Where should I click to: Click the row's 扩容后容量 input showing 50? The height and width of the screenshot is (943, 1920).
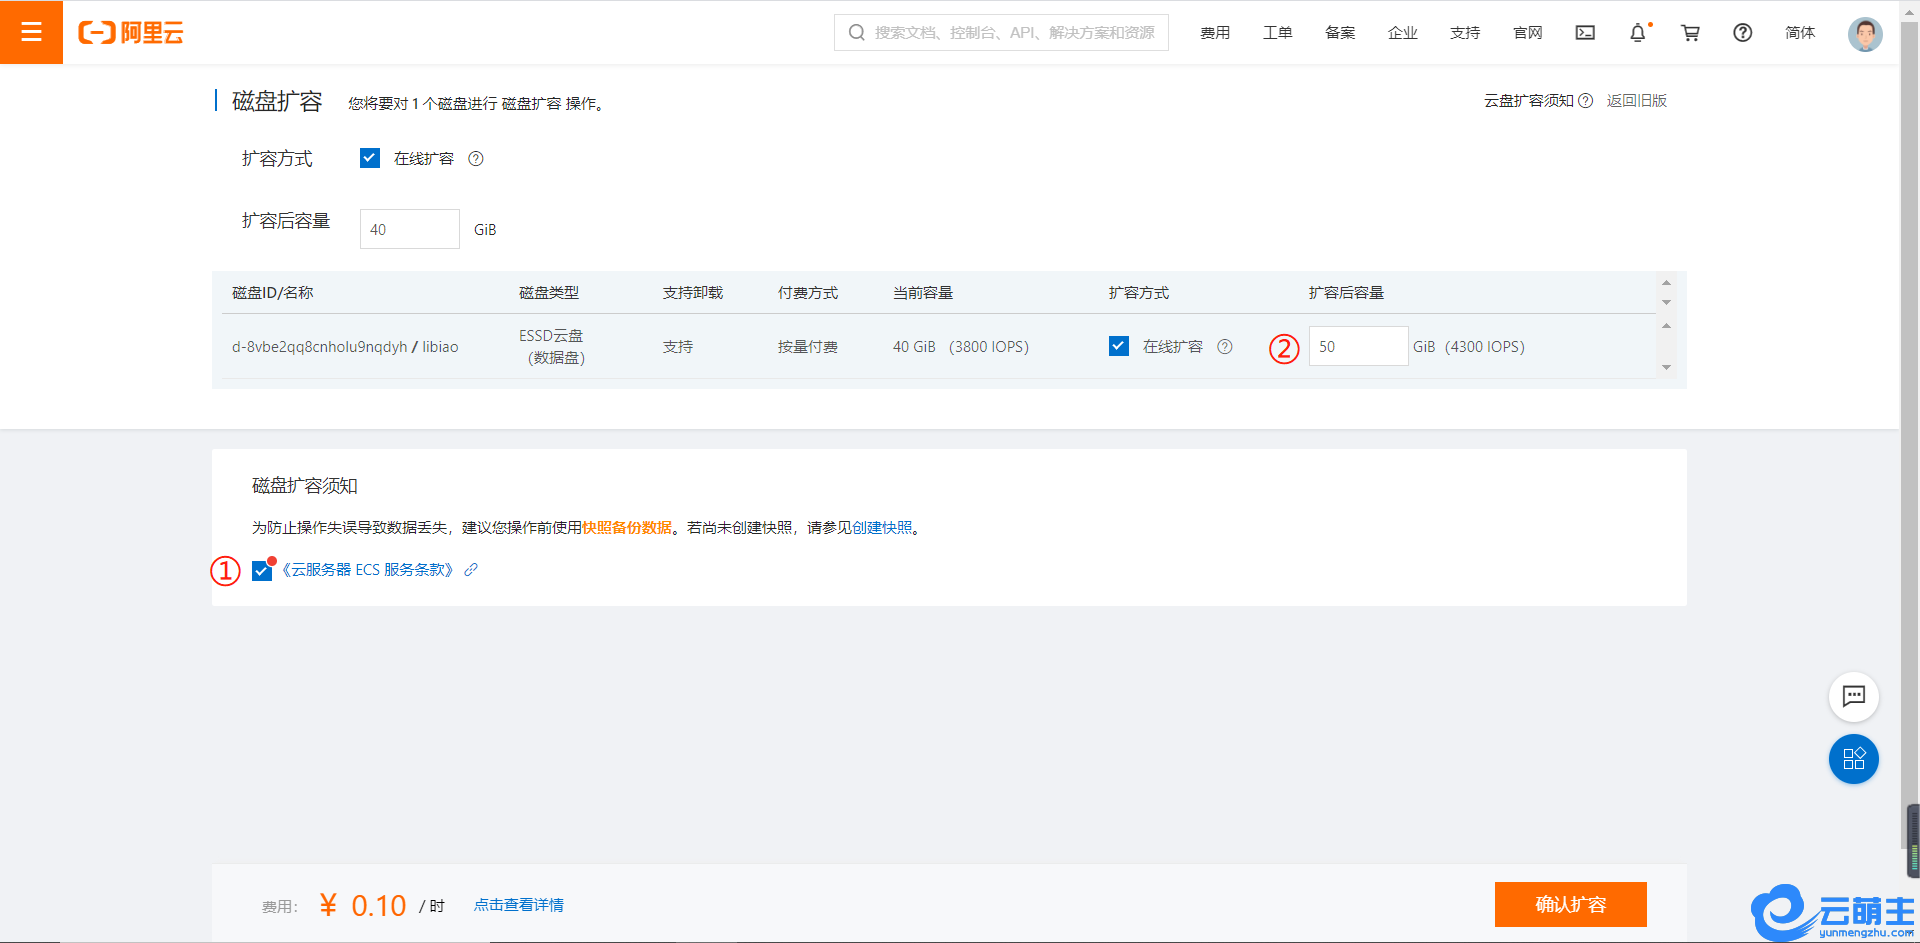pos(1357,346)
